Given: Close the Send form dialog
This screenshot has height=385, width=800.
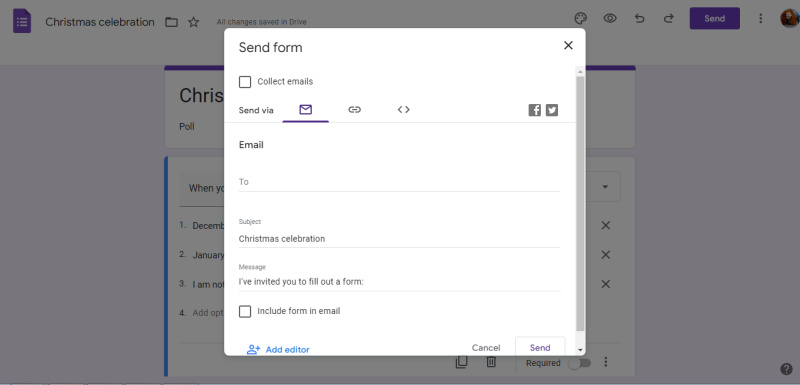Looking at the screenshot, I should pos(568,45).
